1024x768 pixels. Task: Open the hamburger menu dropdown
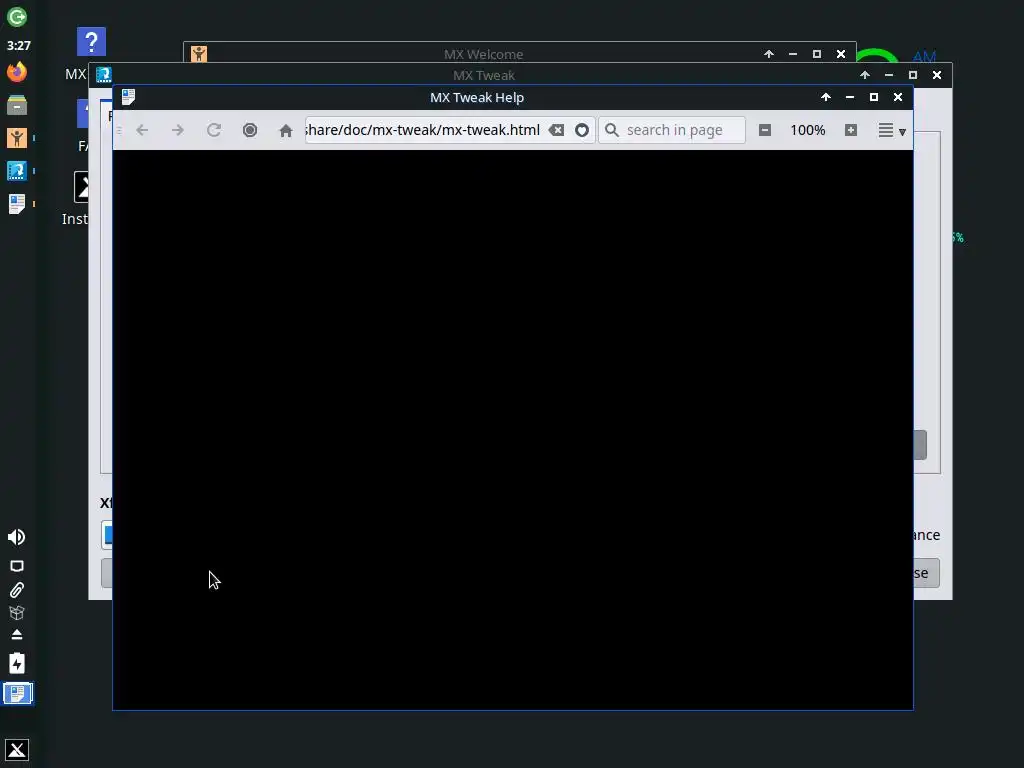(x=891, y=130)
